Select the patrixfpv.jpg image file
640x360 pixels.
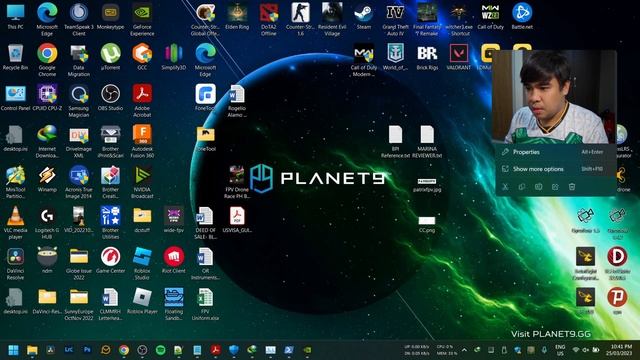click(x=427, y=184)
